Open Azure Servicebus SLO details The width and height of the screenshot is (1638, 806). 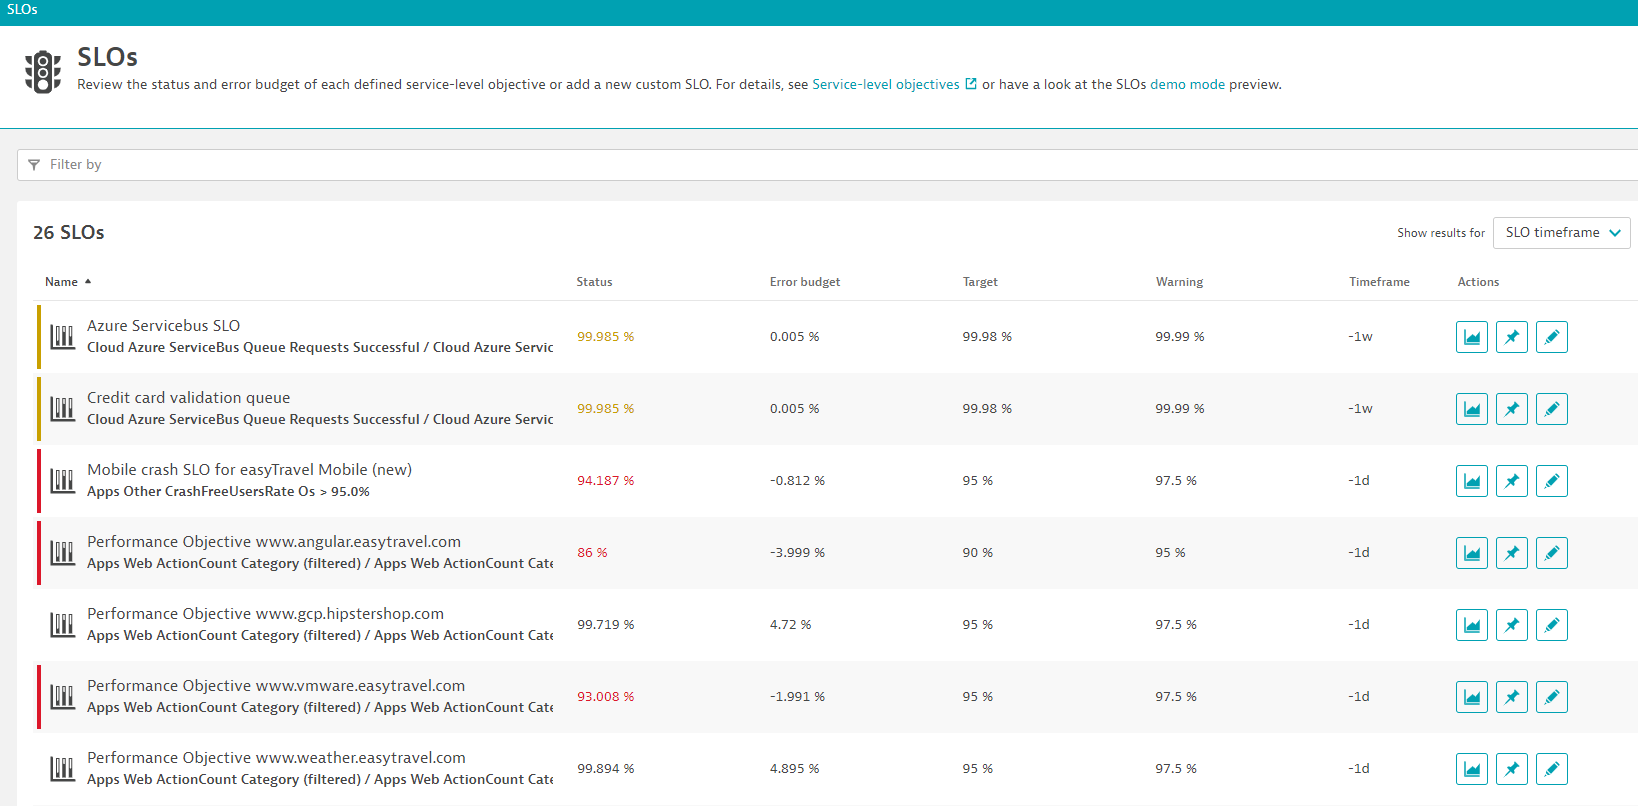pyautogui.click(x=163, y=326)
